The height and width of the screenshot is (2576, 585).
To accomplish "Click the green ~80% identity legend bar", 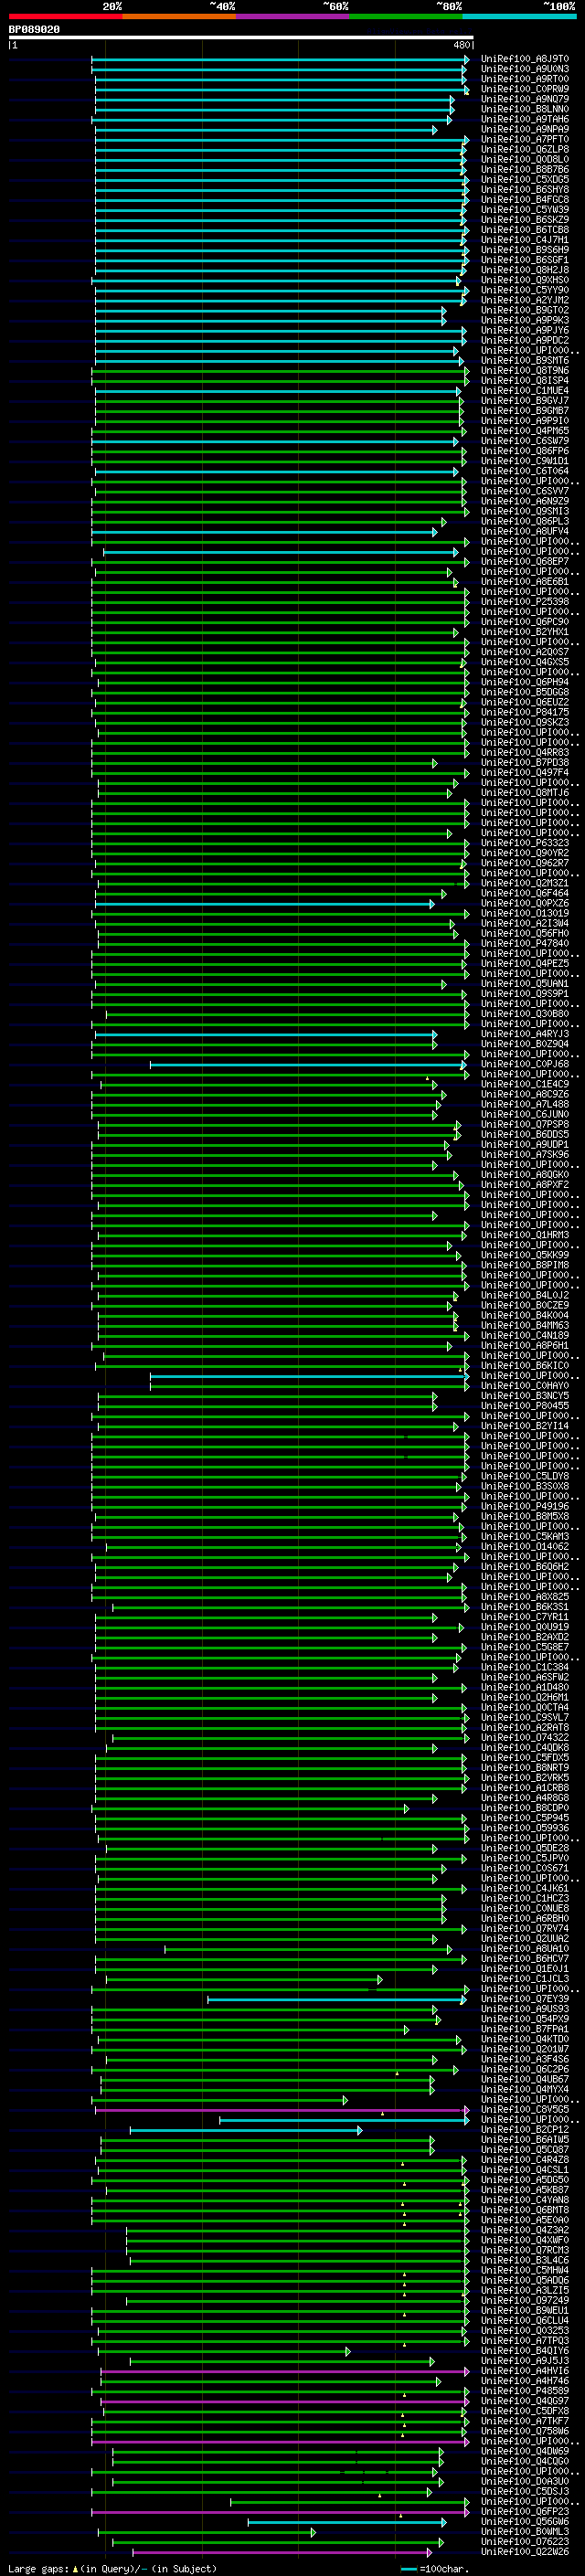I will [x=406, y=16].
